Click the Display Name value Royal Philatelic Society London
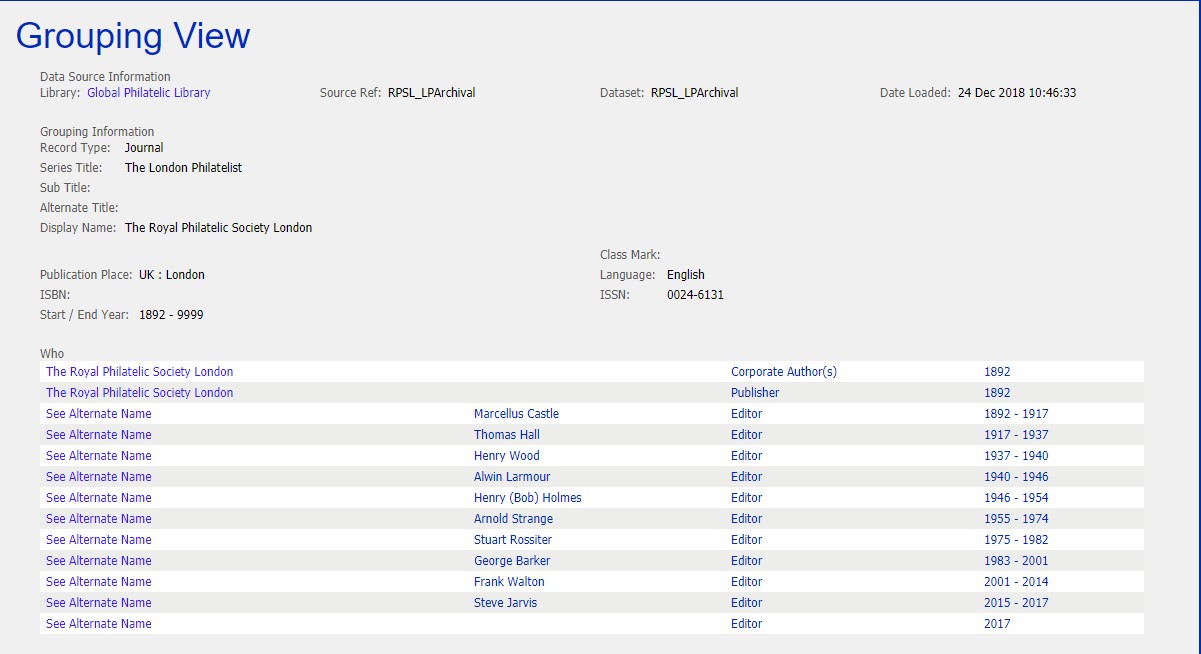1201x654 pixels. (219, 228)
